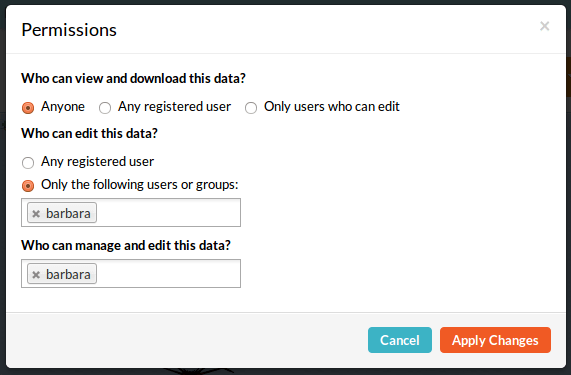Remove barbara tag from edit users field
Screen dimensions: 571x375
[x=36, y=214]
